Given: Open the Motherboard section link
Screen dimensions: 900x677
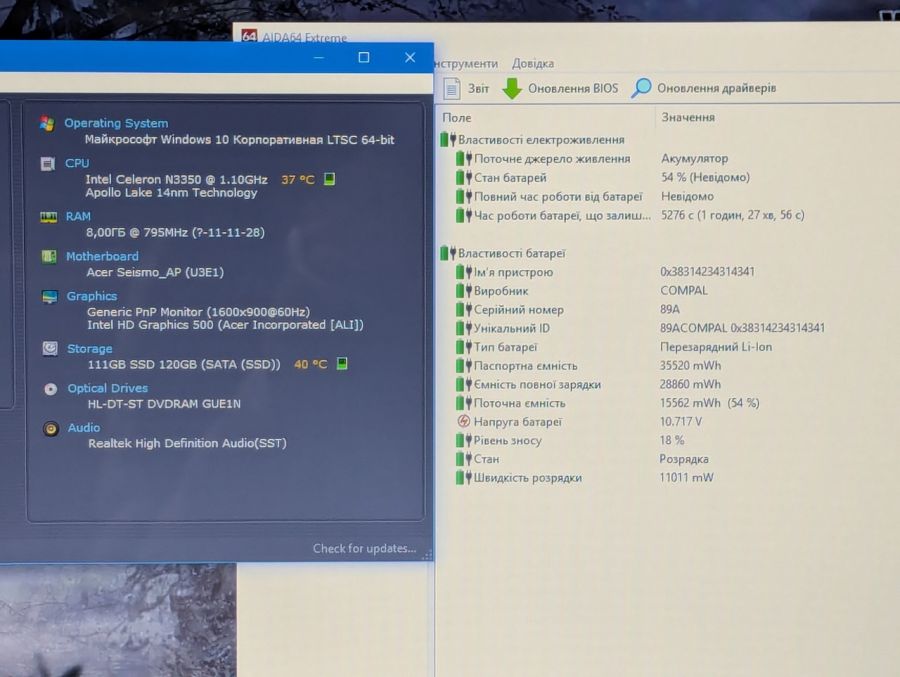Looking at the screenshot, I should [x=102, y=257].
